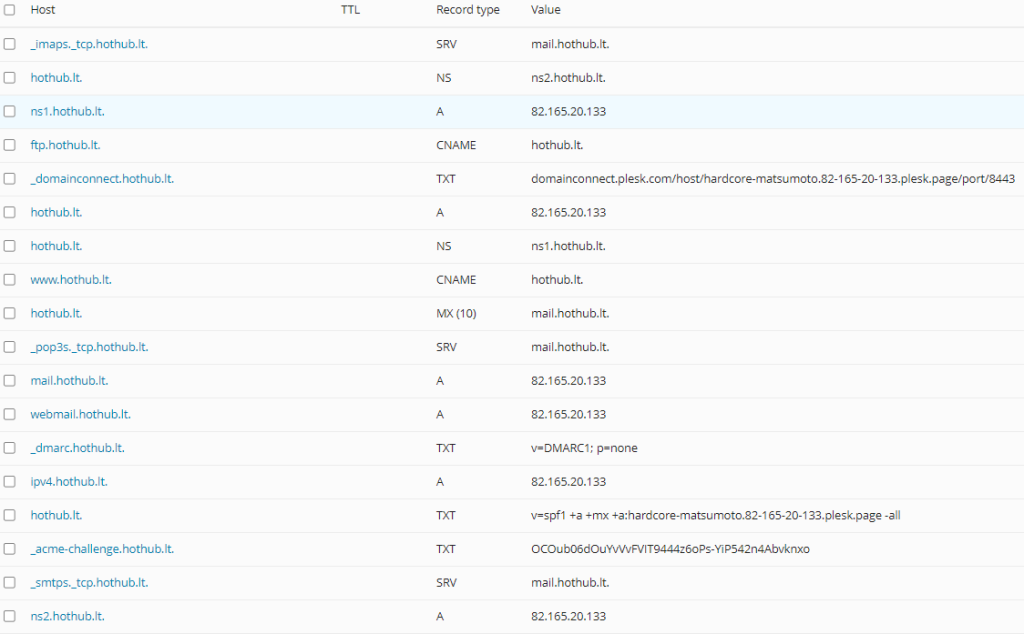
Task: Open the _smtps._tcp.hothub.lt. host link
Action: 89,582
